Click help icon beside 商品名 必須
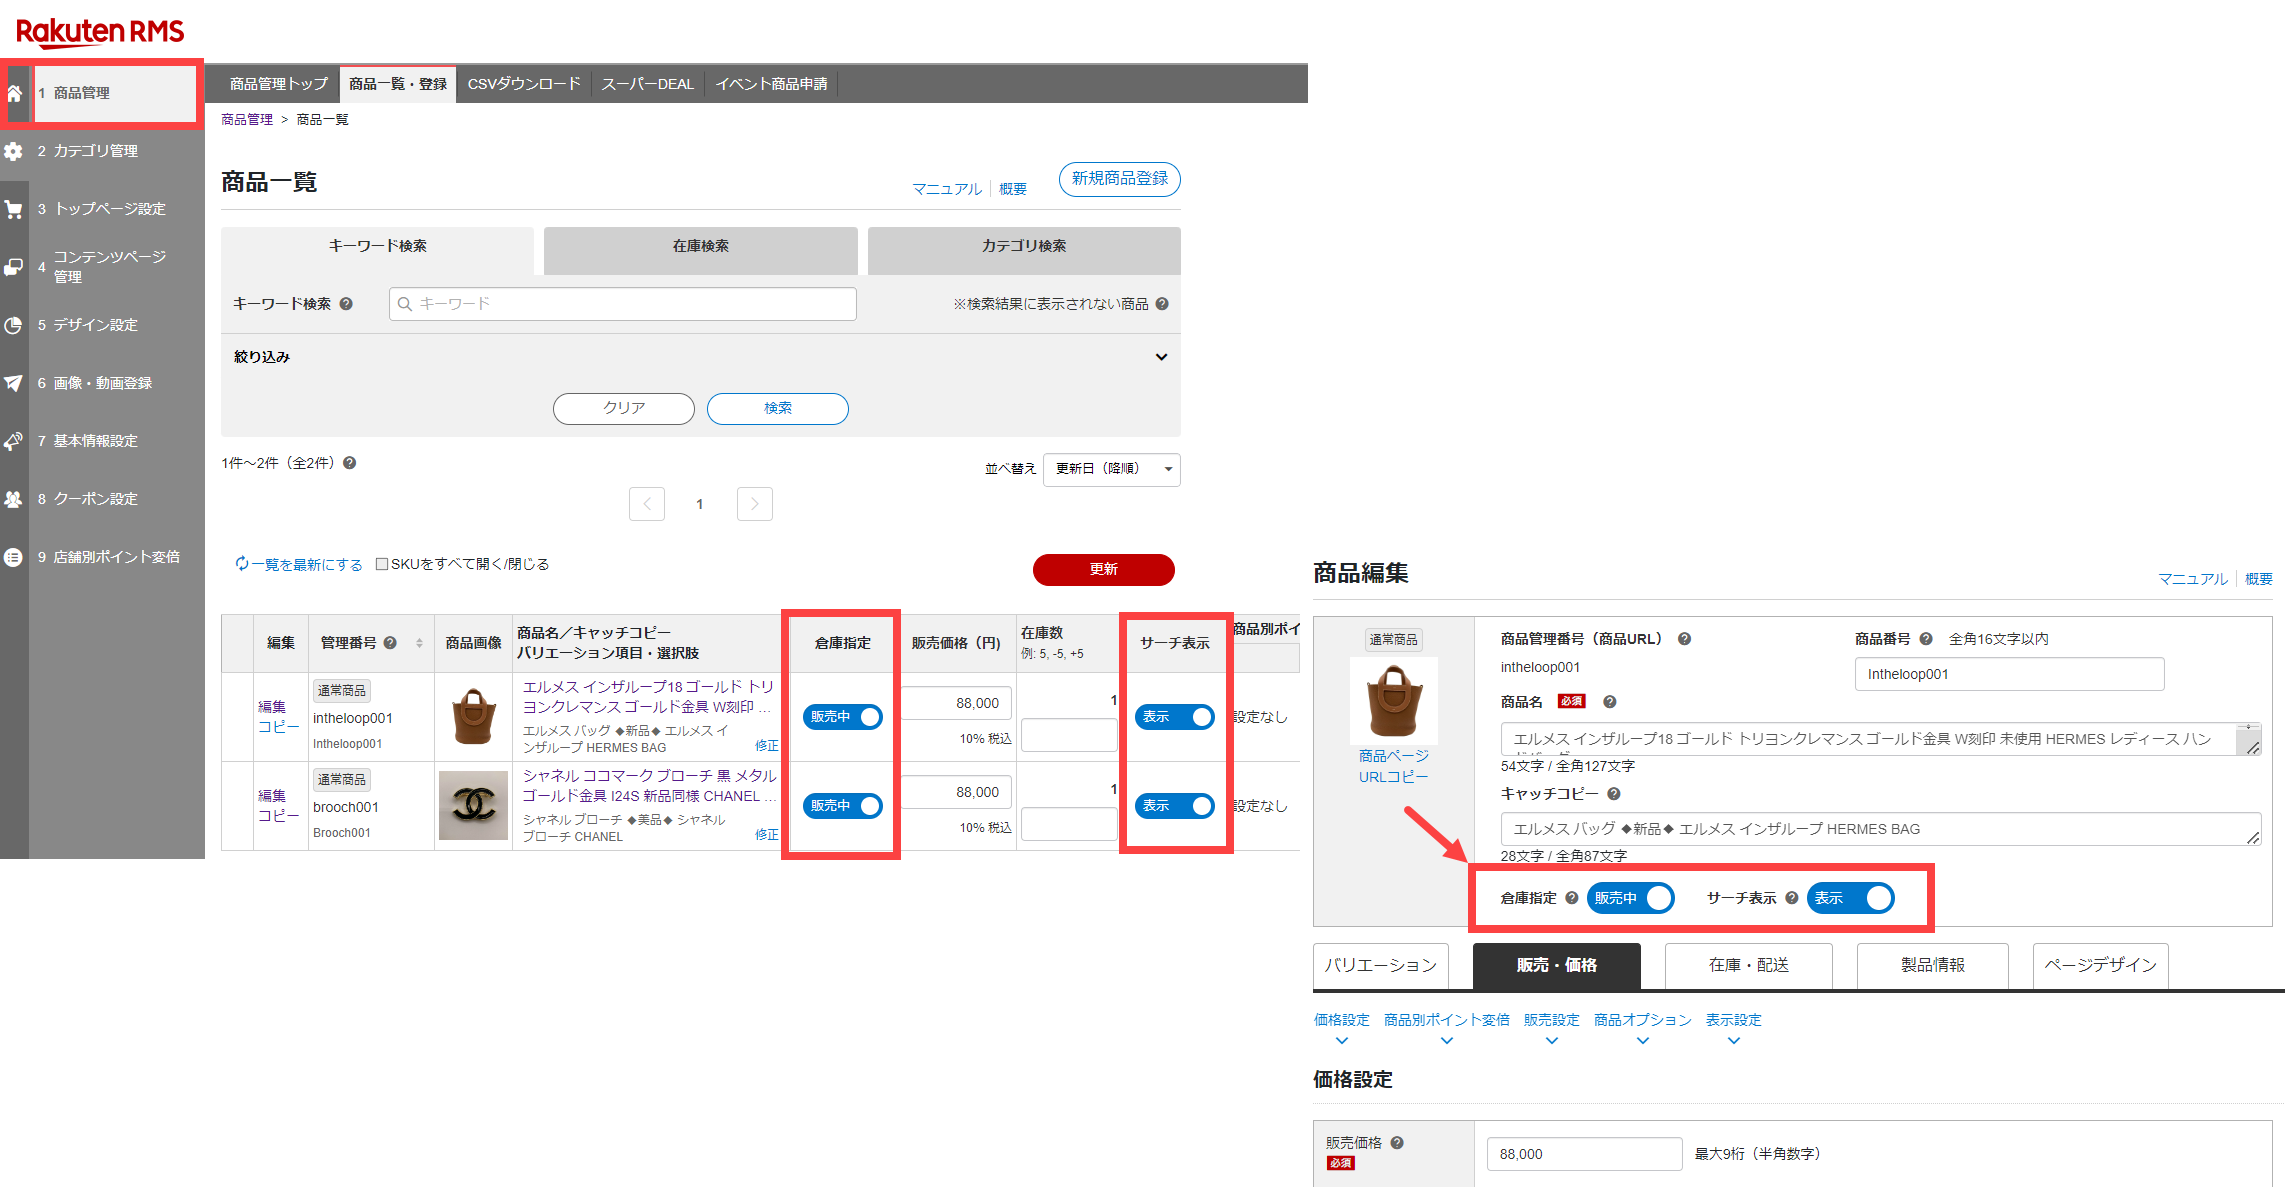The height and width of the screenshot is (1187, 2285). 1609,702
